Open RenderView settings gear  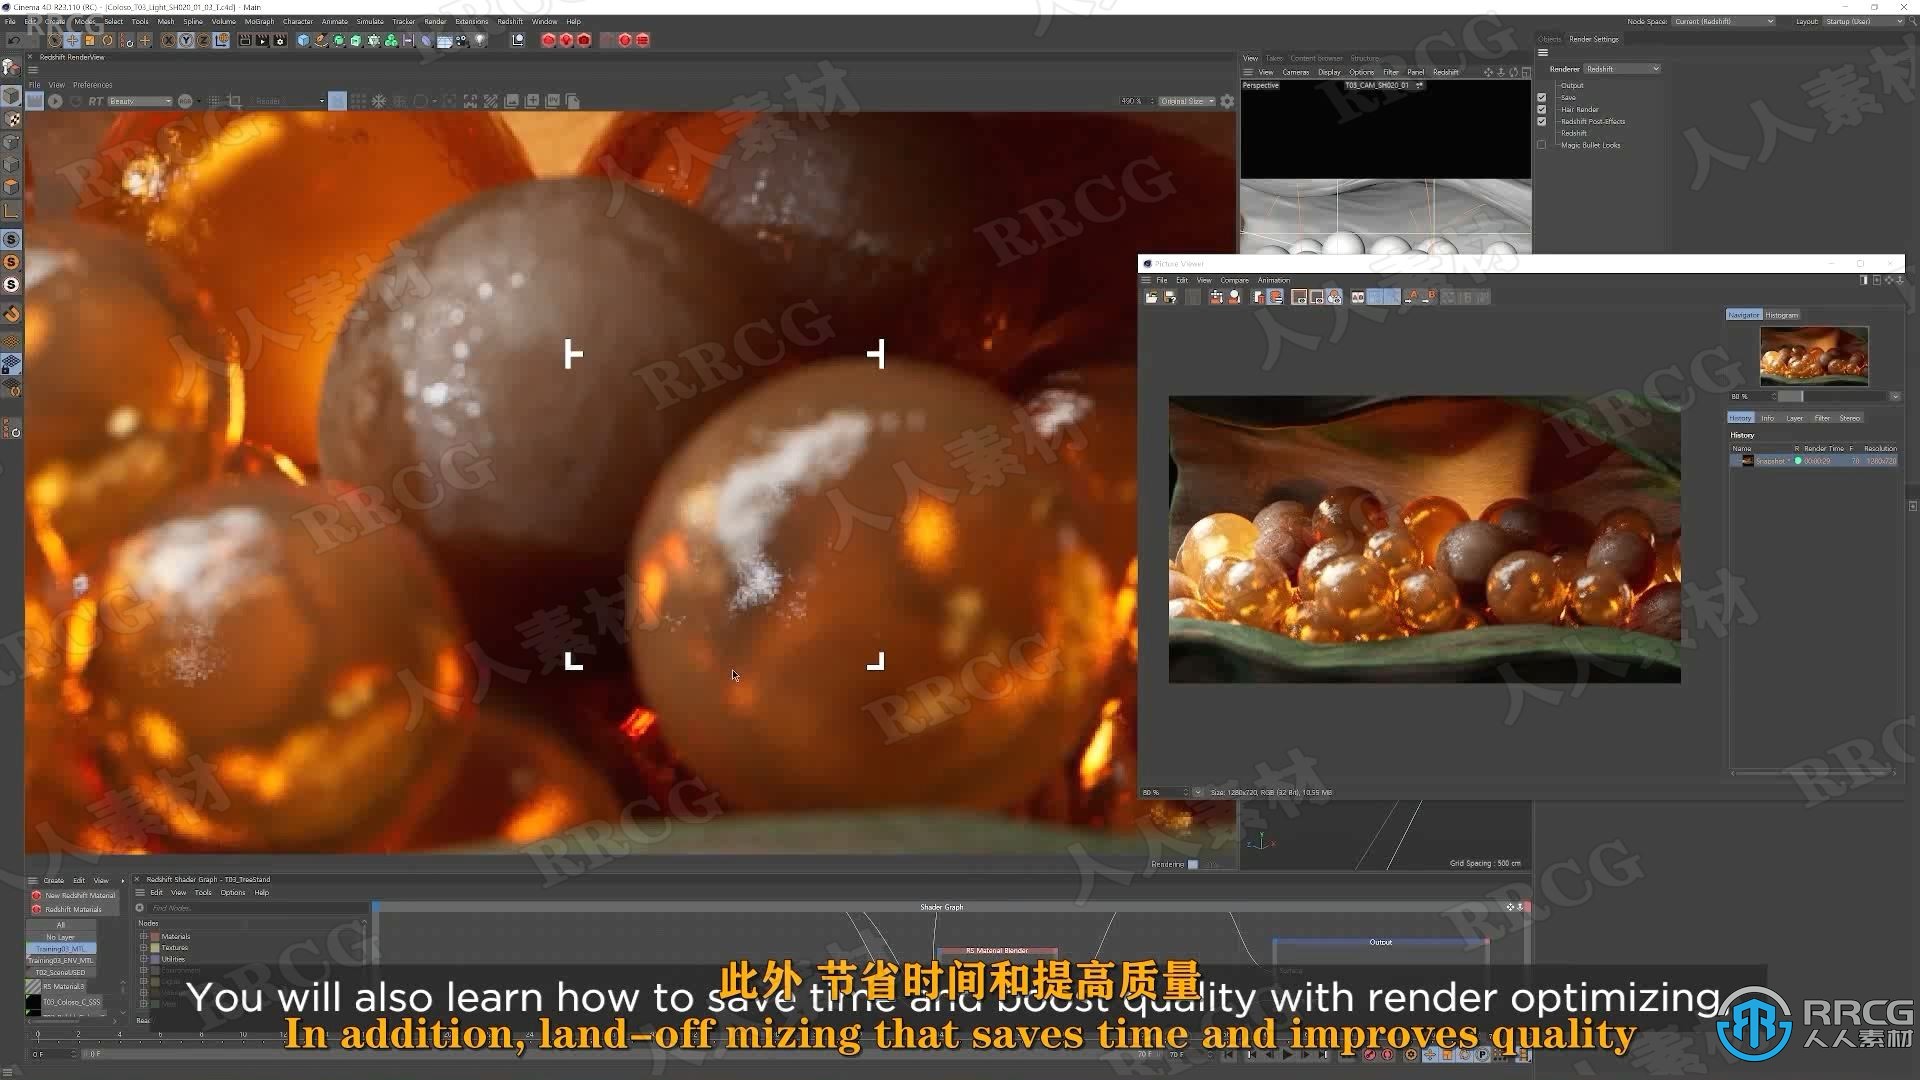tap(1227, 101)
